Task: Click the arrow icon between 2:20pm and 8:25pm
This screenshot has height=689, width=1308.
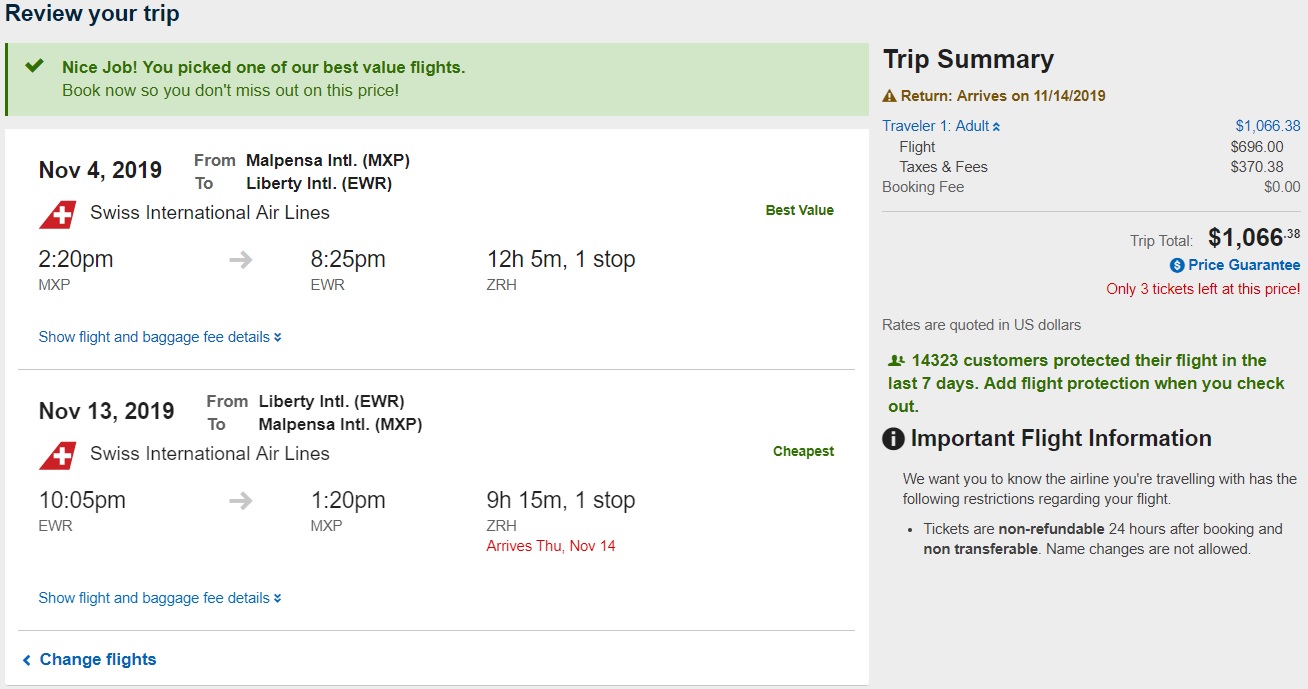Action: (x=240, y=260)
